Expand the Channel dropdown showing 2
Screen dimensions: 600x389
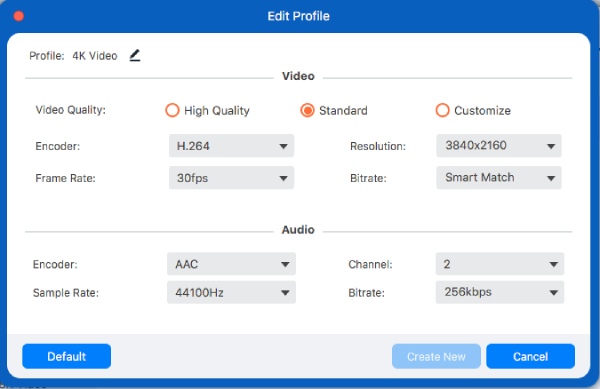point(500,264)
